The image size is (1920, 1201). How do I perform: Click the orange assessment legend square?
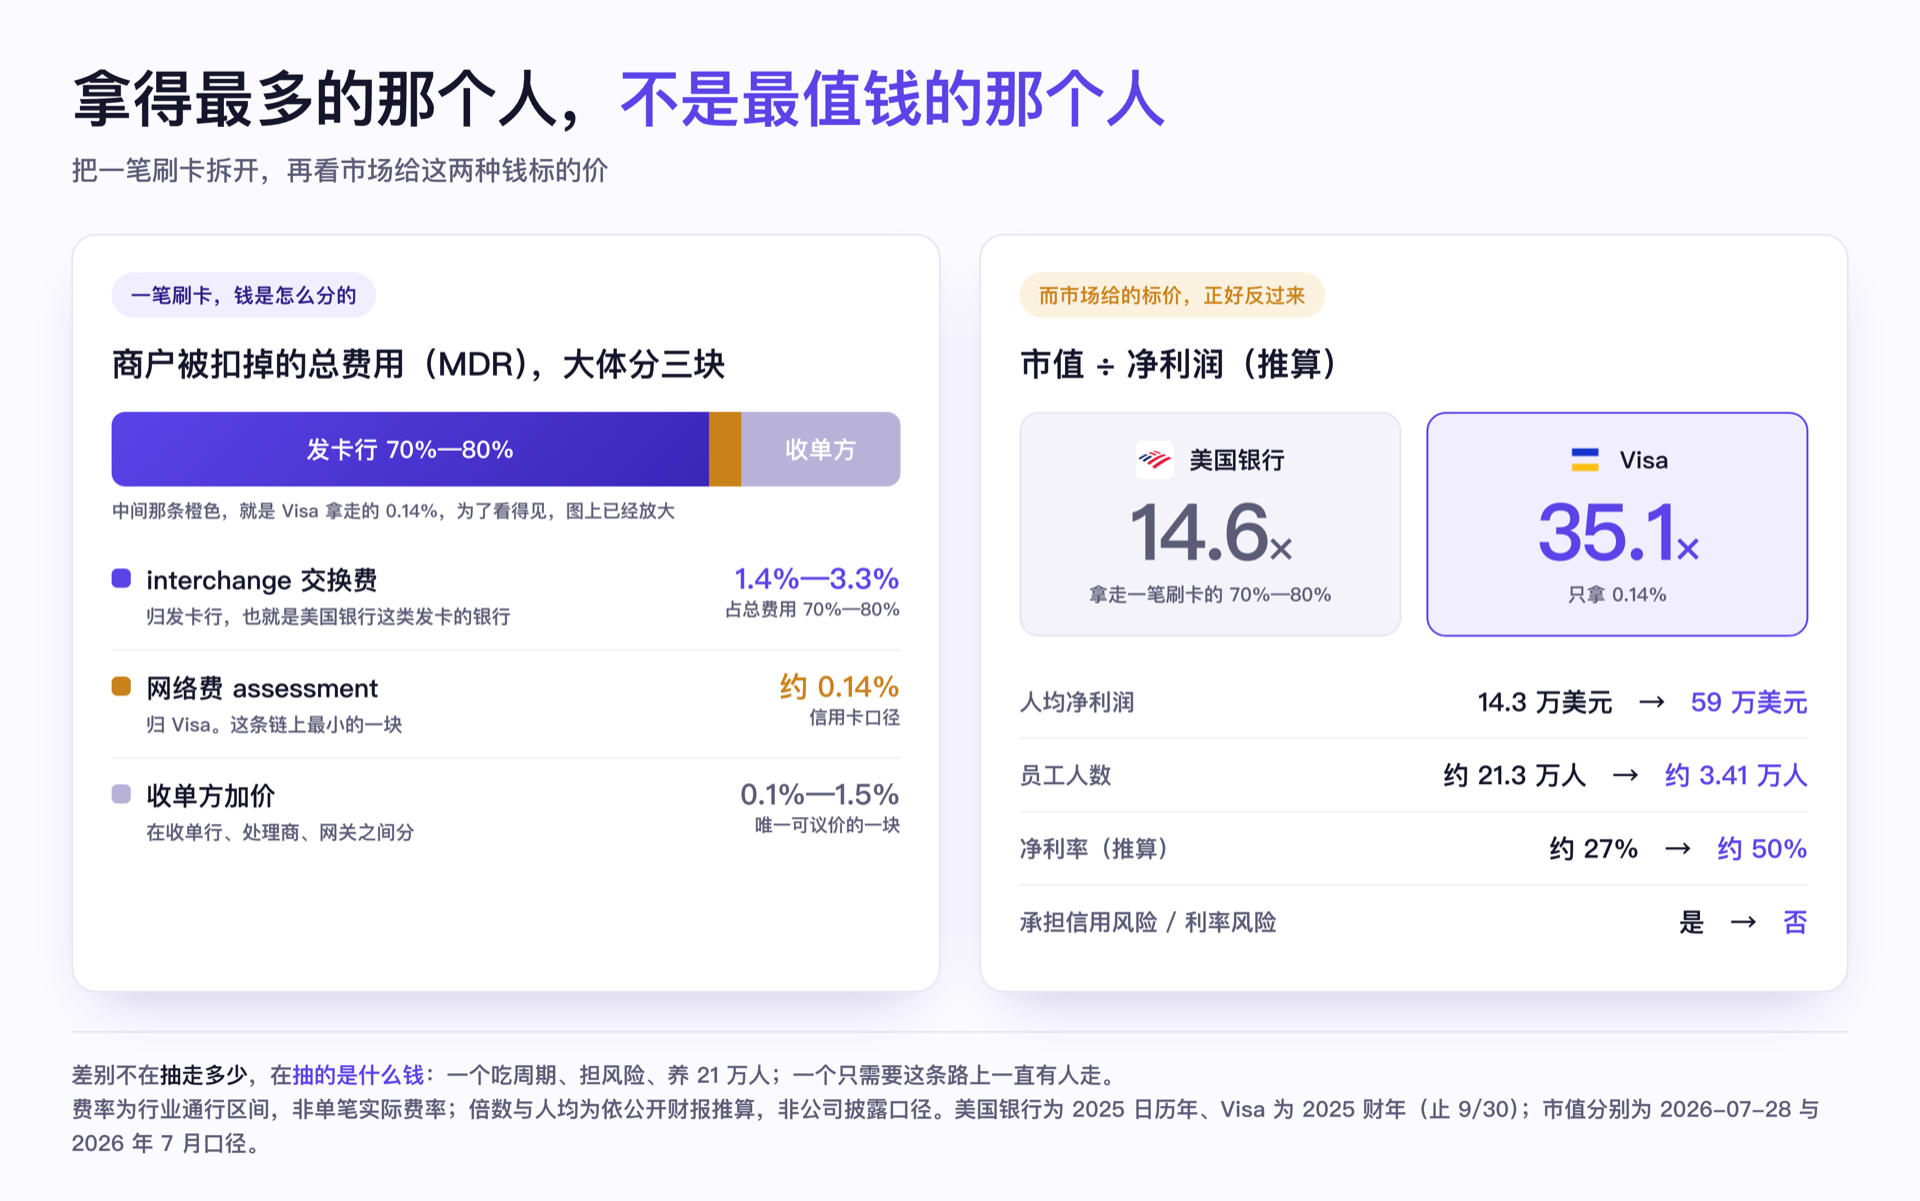[121, 686]
